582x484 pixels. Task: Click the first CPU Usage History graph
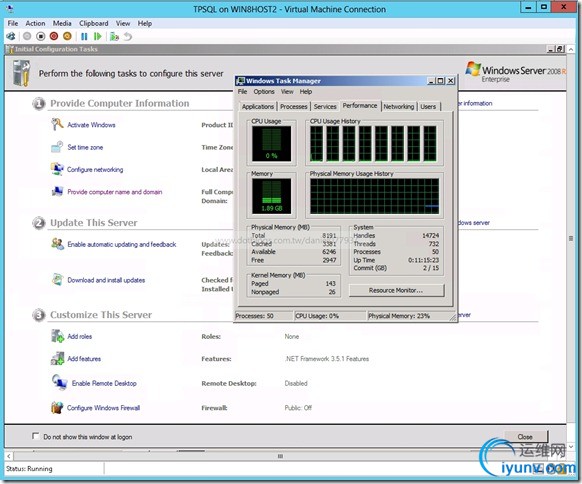(x=316, y=143)
